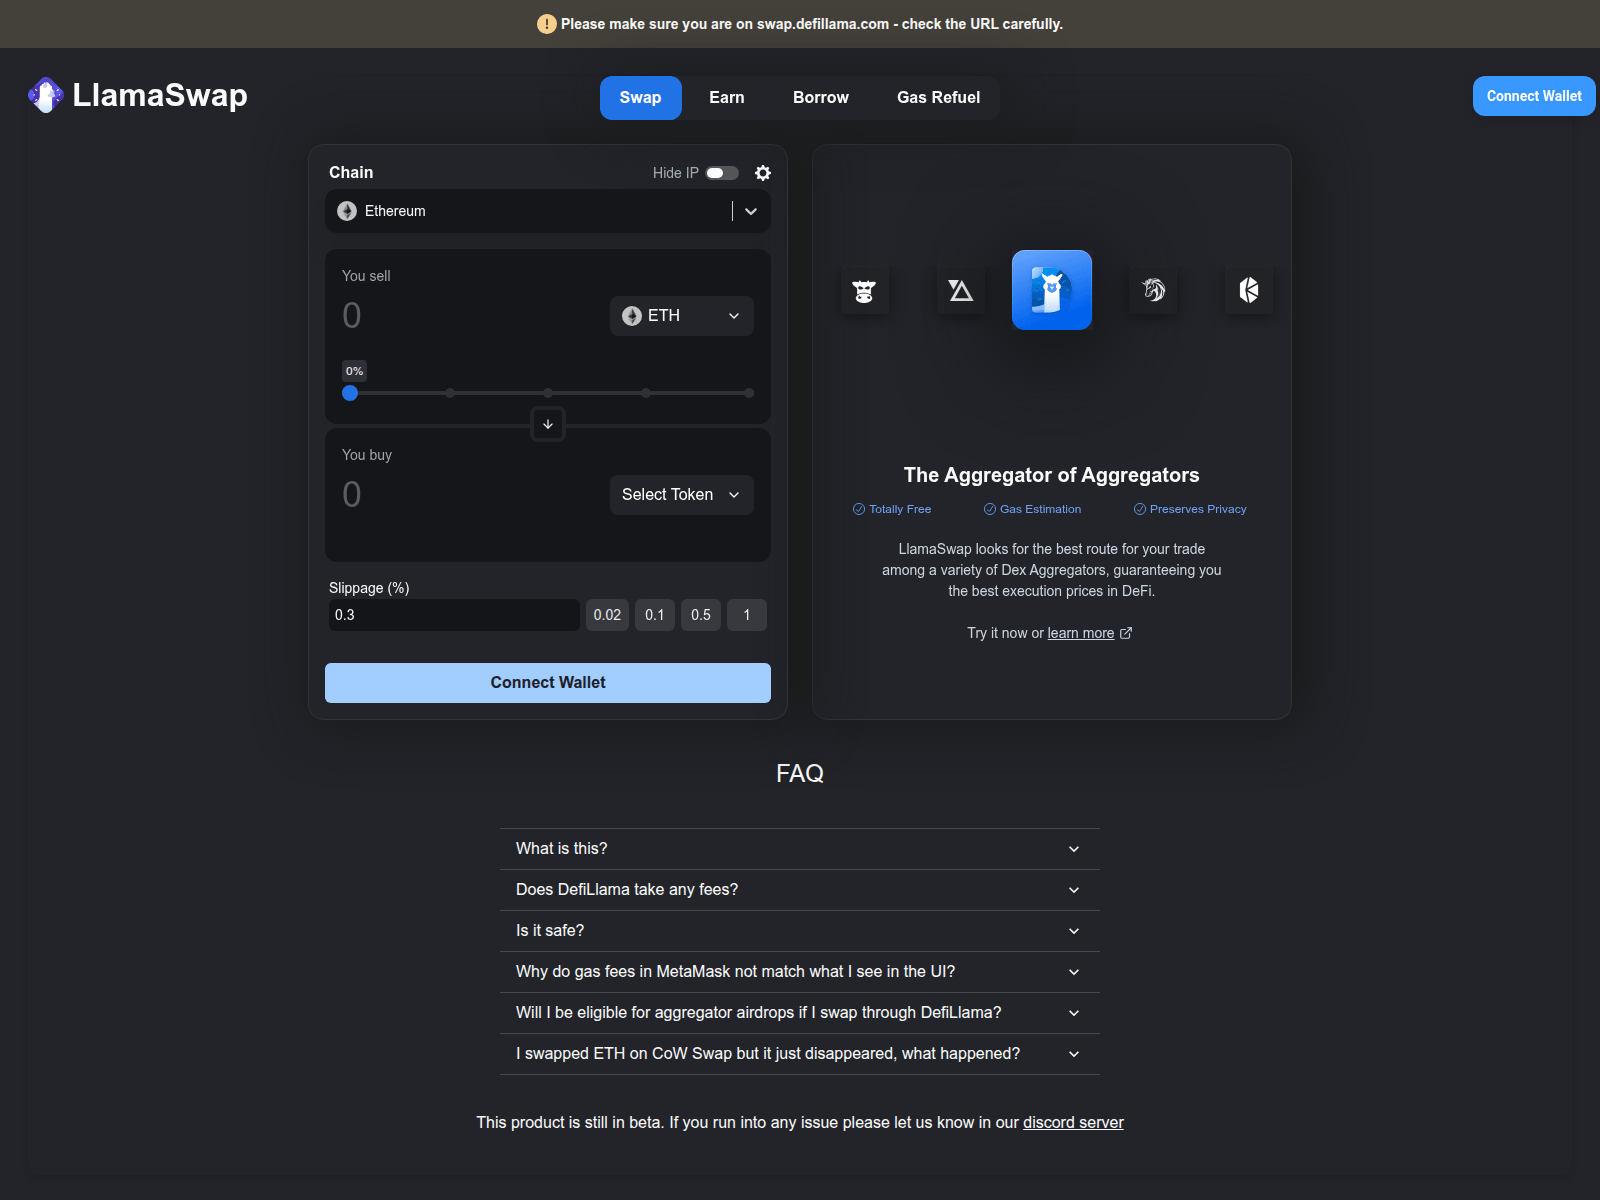1600x1200 pixels.
Task: Toggle the Hide IP switch
Action: tap(722, 173)
